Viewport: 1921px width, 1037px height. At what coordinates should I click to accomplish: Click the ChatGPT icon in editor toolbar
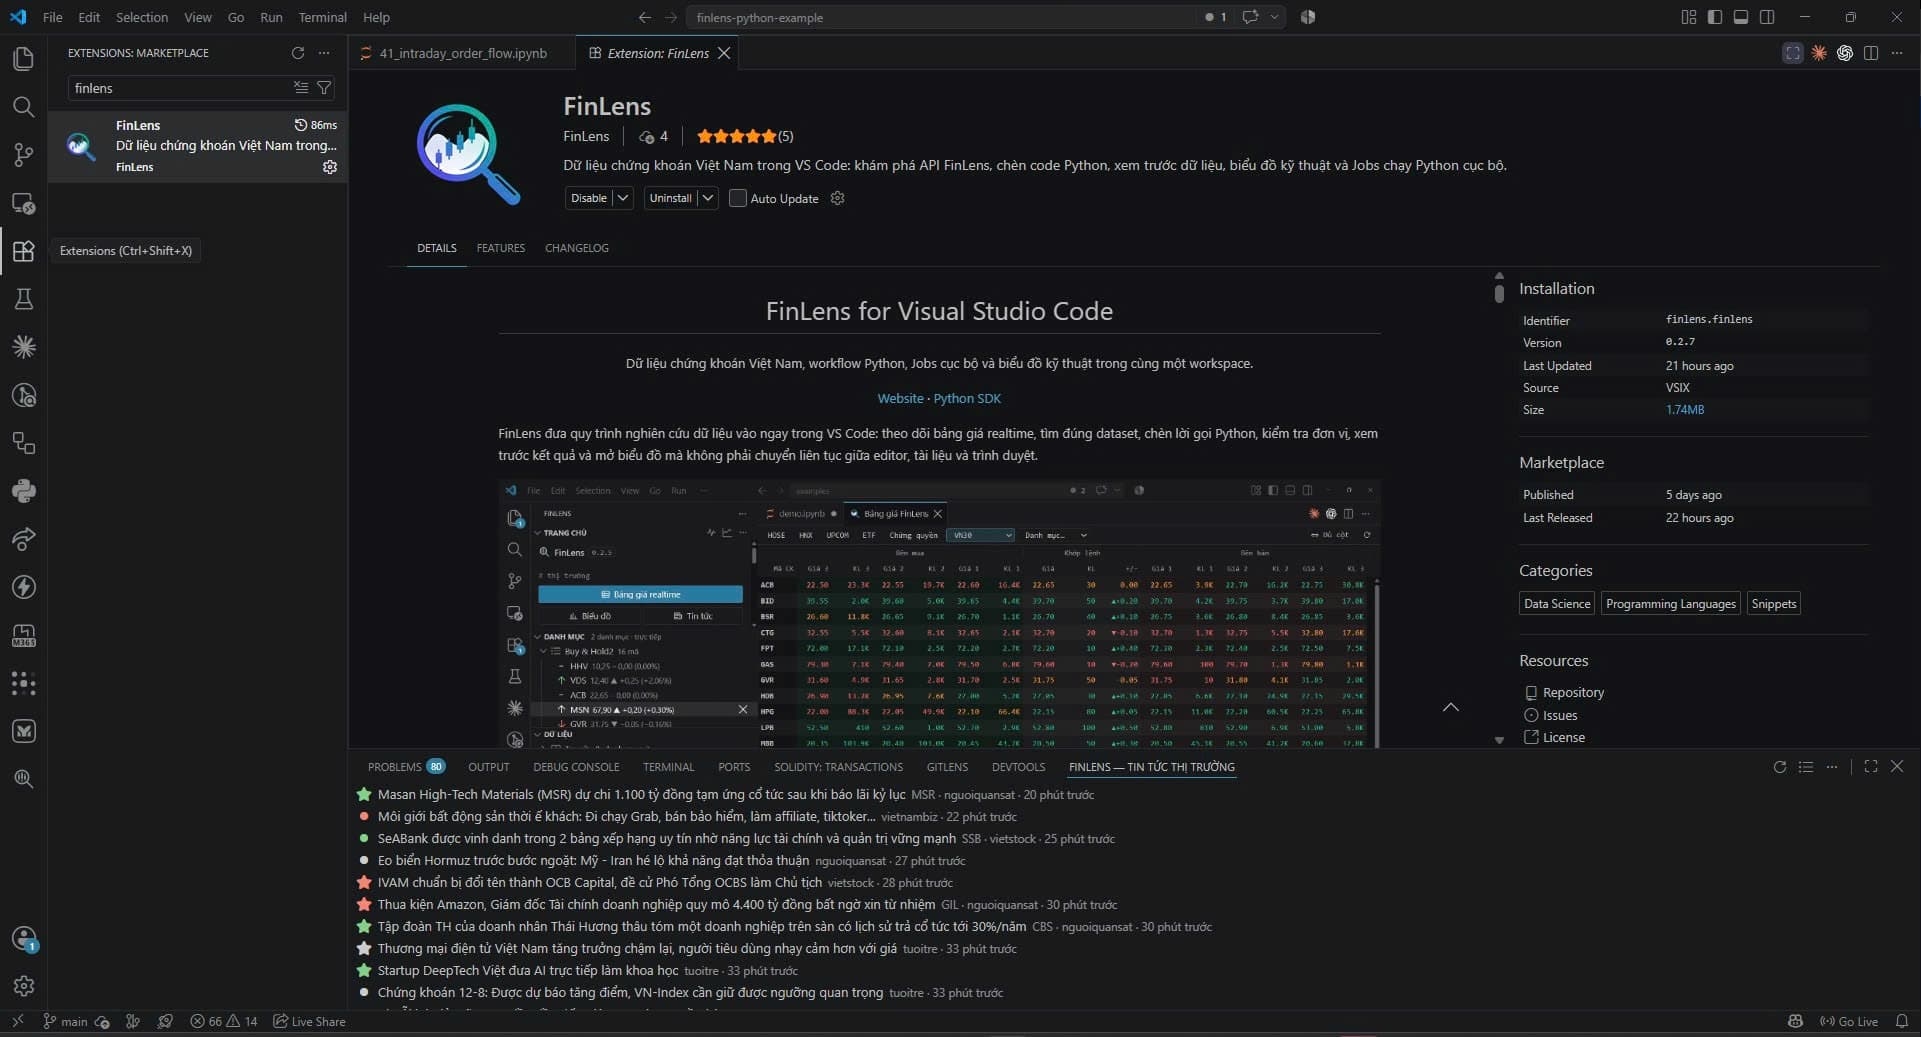tap(1845, 53)
